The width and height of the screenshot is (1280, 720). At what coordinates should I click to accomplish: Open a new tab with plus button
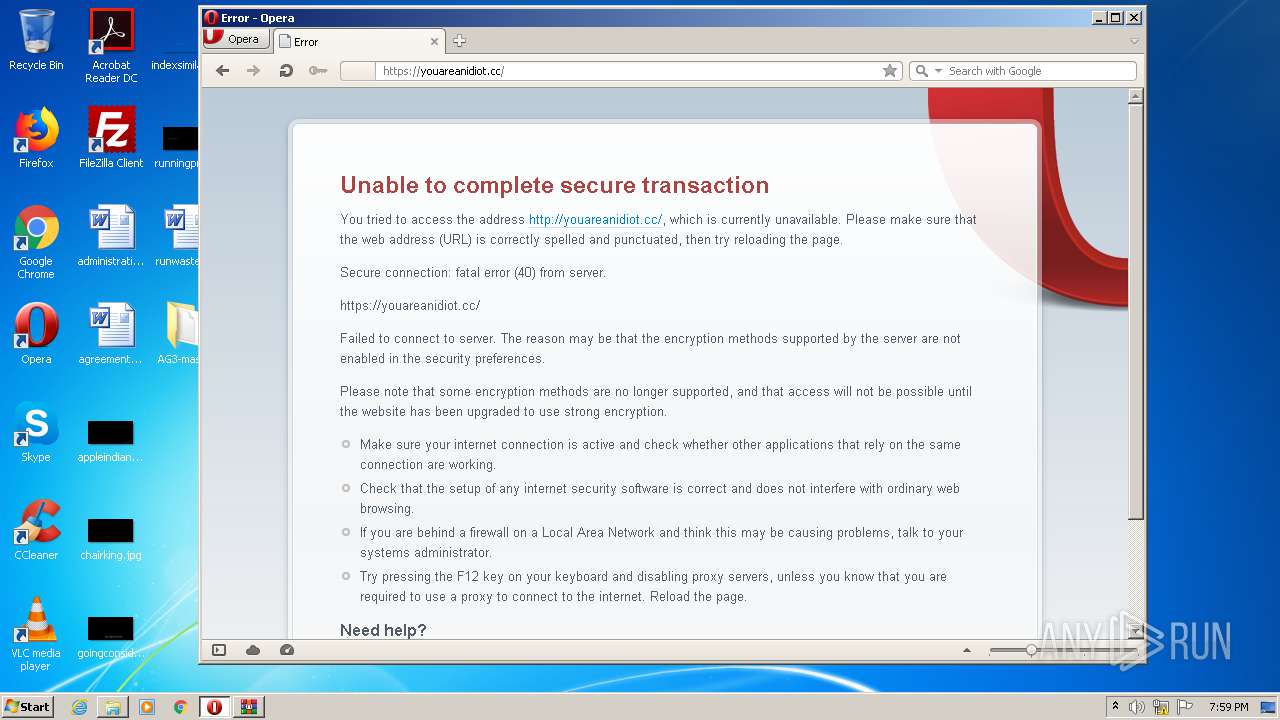click(459, 41)
